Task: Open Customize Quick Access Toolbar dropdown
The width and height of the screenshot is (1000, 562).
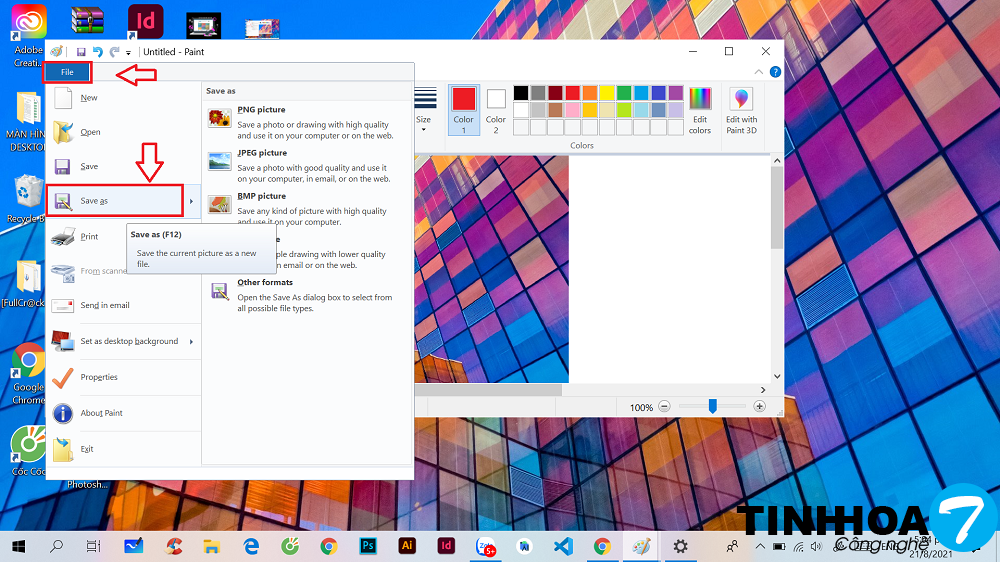Action: (x=128, y=53)
